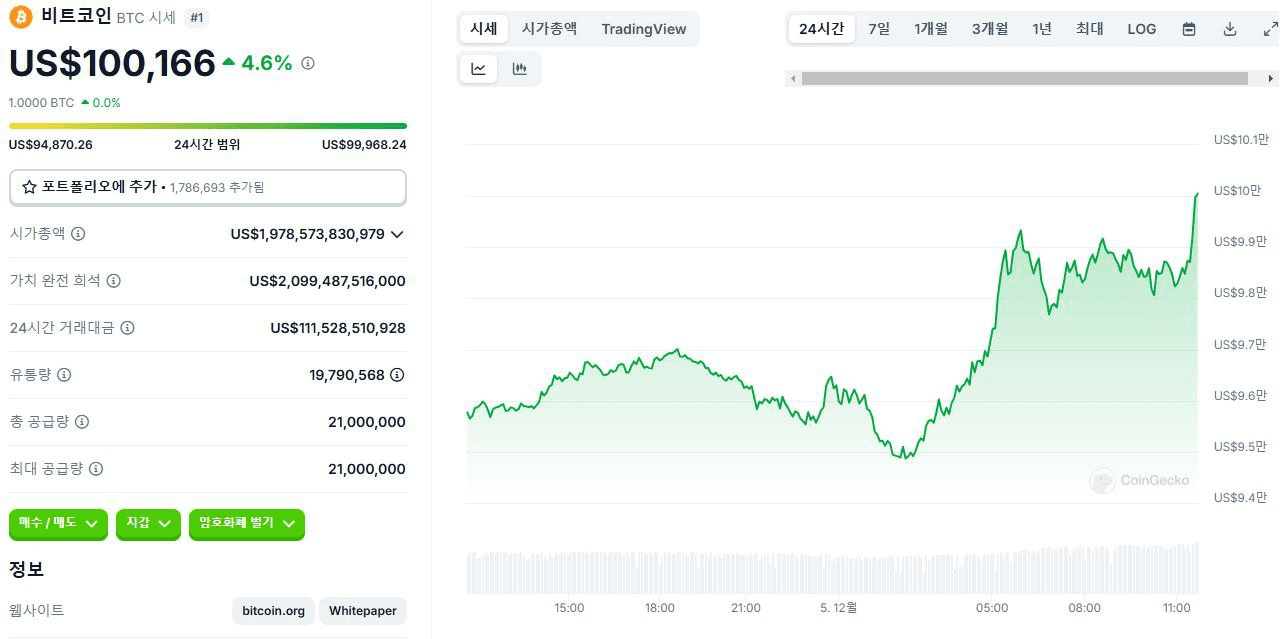Switch to candlestick chart view

[519, 69]
